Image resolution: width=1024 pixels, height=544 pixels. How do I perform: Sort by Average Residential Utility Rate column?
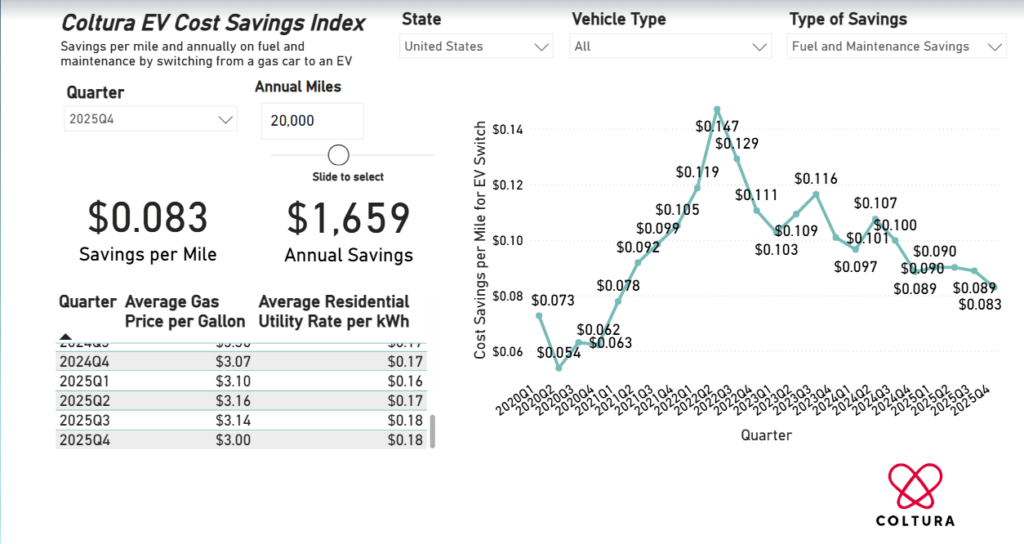334,311
